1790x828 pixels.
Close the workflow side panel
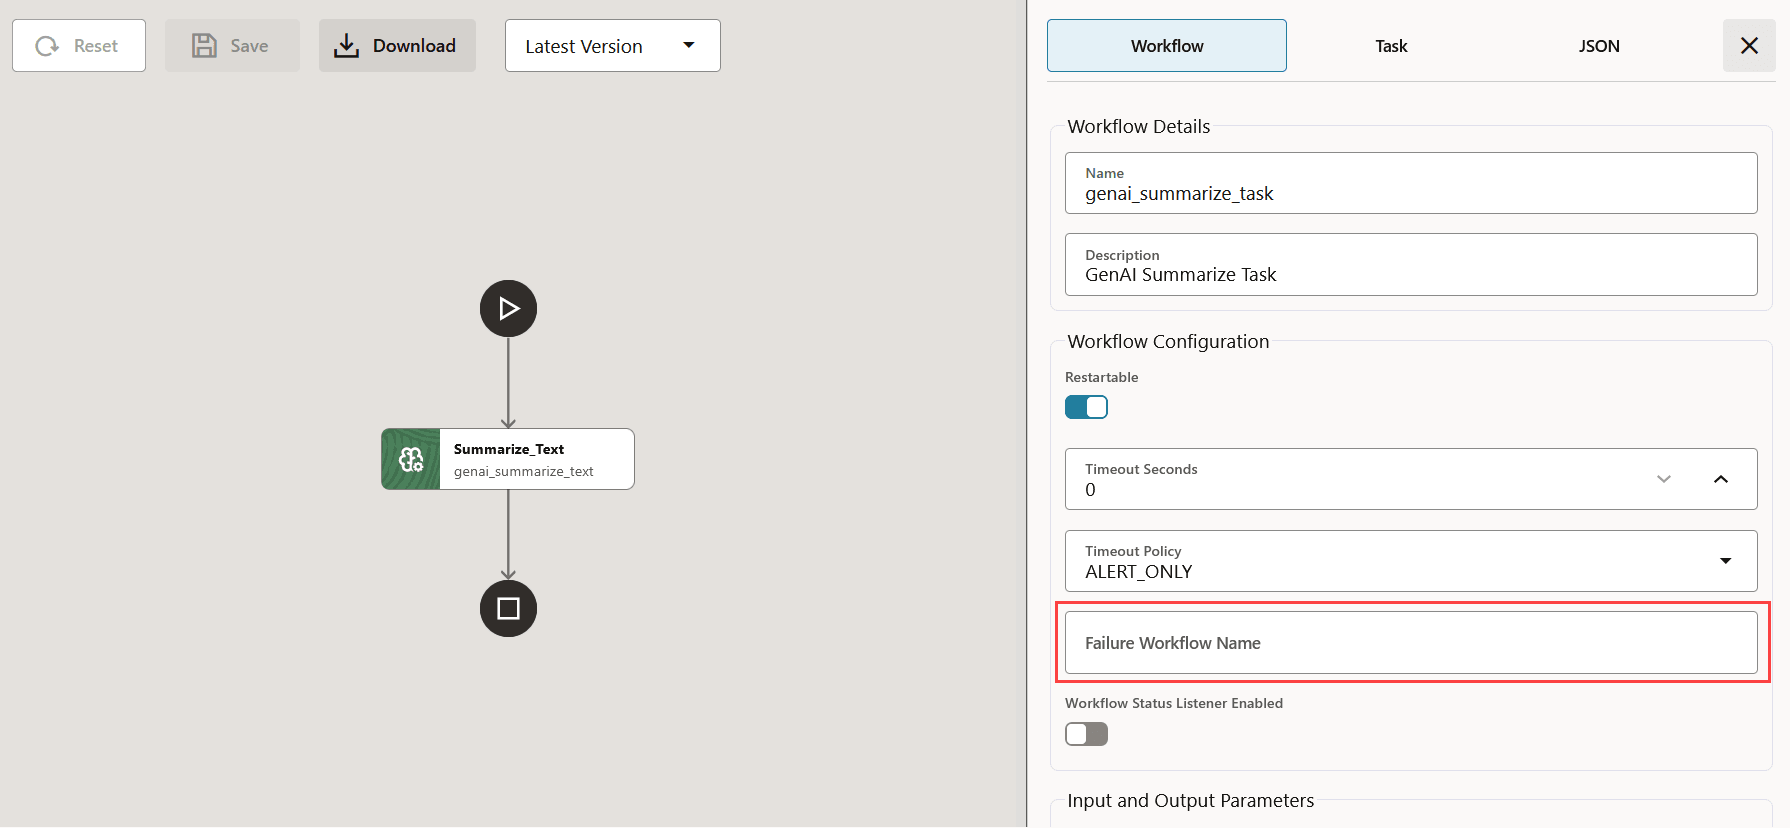(x=1749, y=46)
